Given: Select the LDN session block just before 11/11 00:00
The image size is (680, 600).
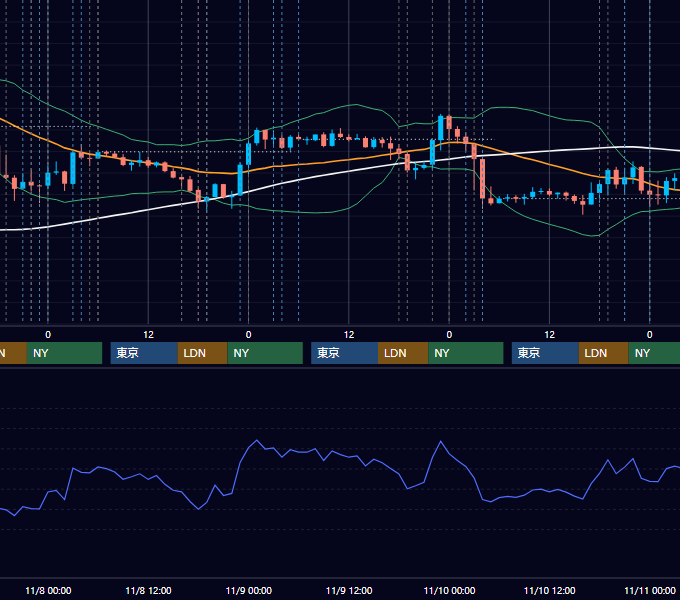Looking at the screenshot, I should [x=604, y=353].
